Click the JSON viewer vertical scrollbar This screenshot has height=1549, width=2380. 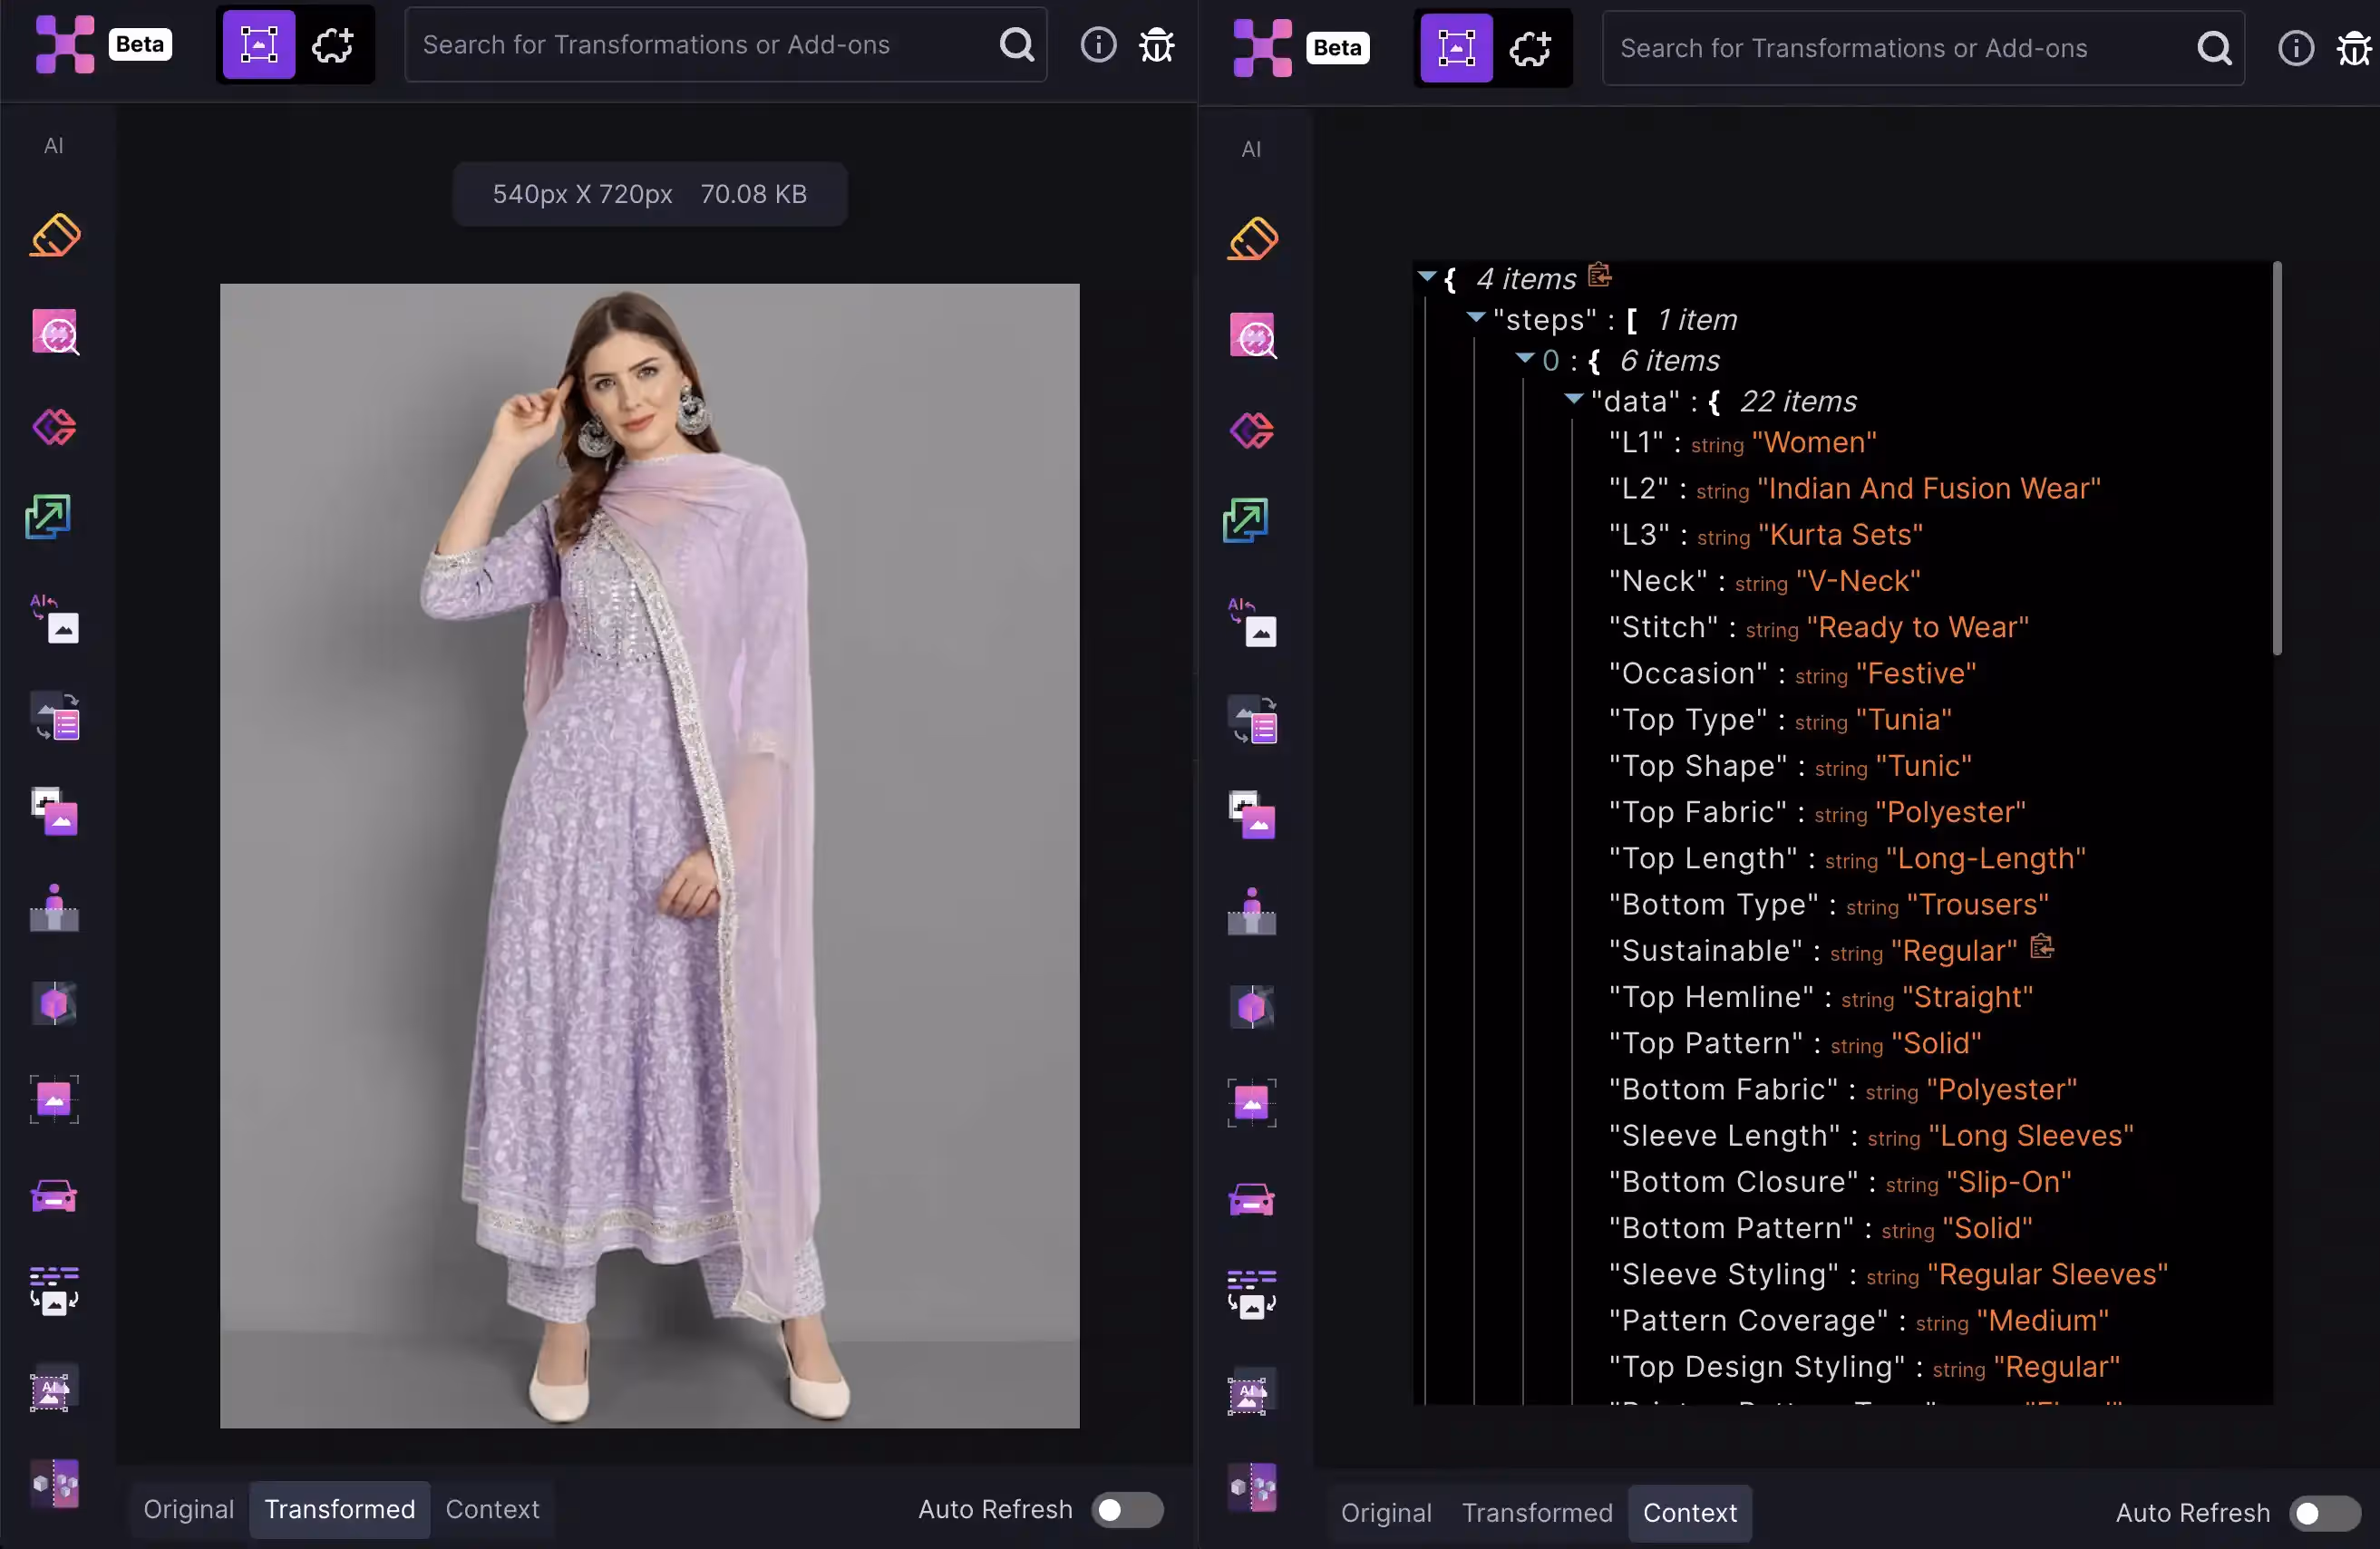click(x=2277, y=459)
